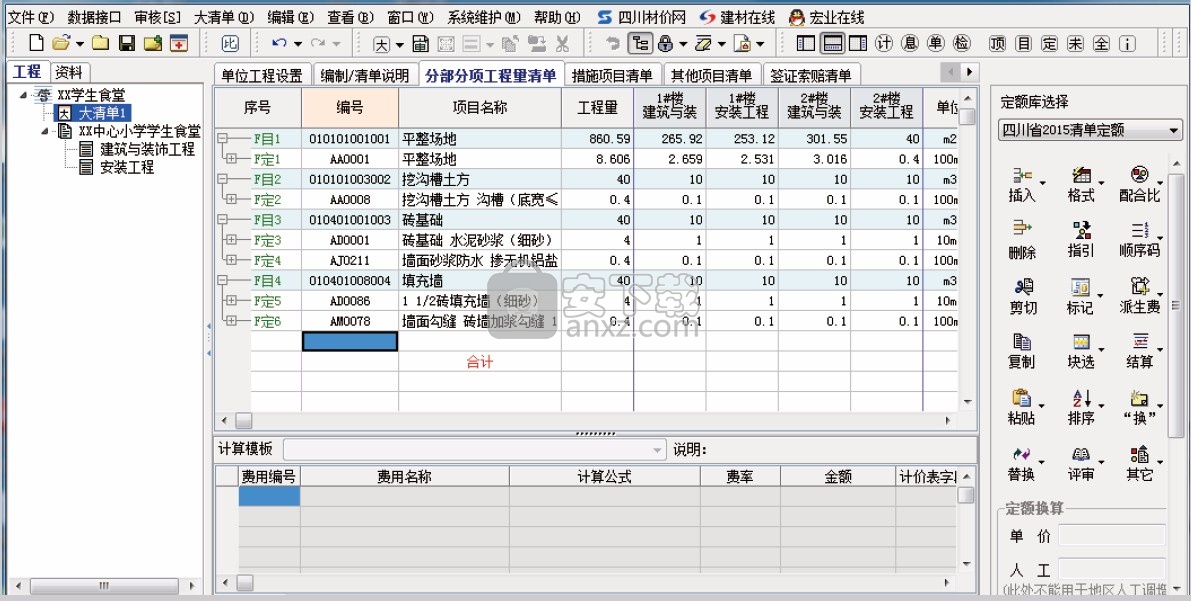Collapse row F目1 expander

coord(223,139)
